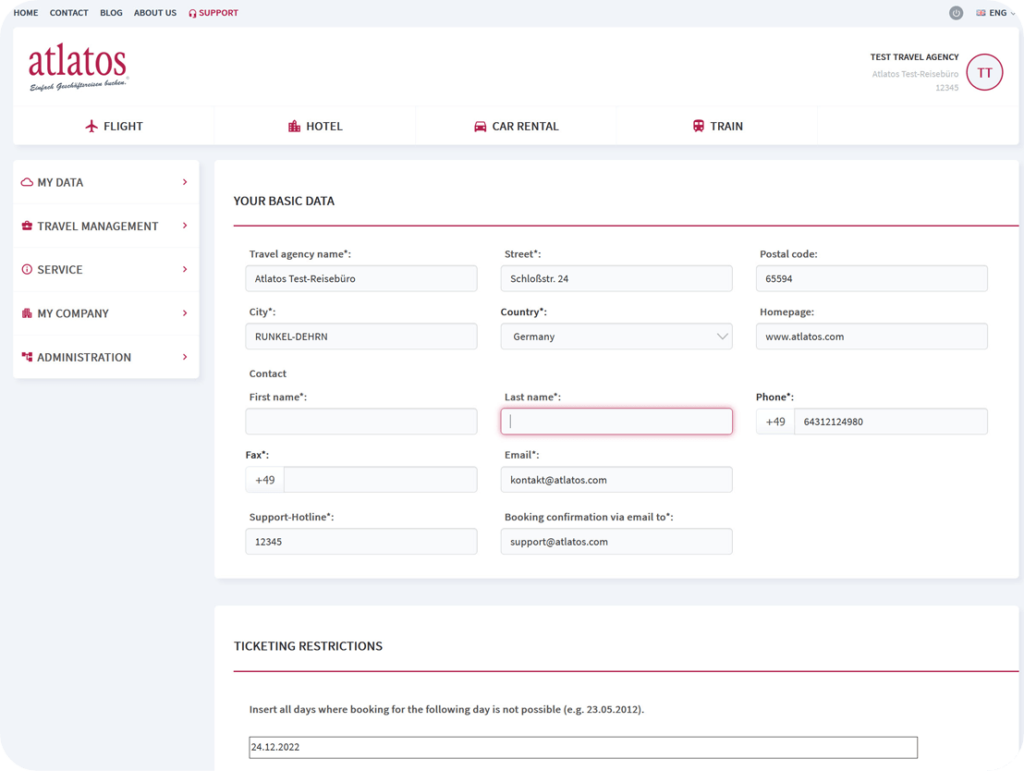Open the ENG language selector
The image size is (1024, 771).
coord(991,13)
